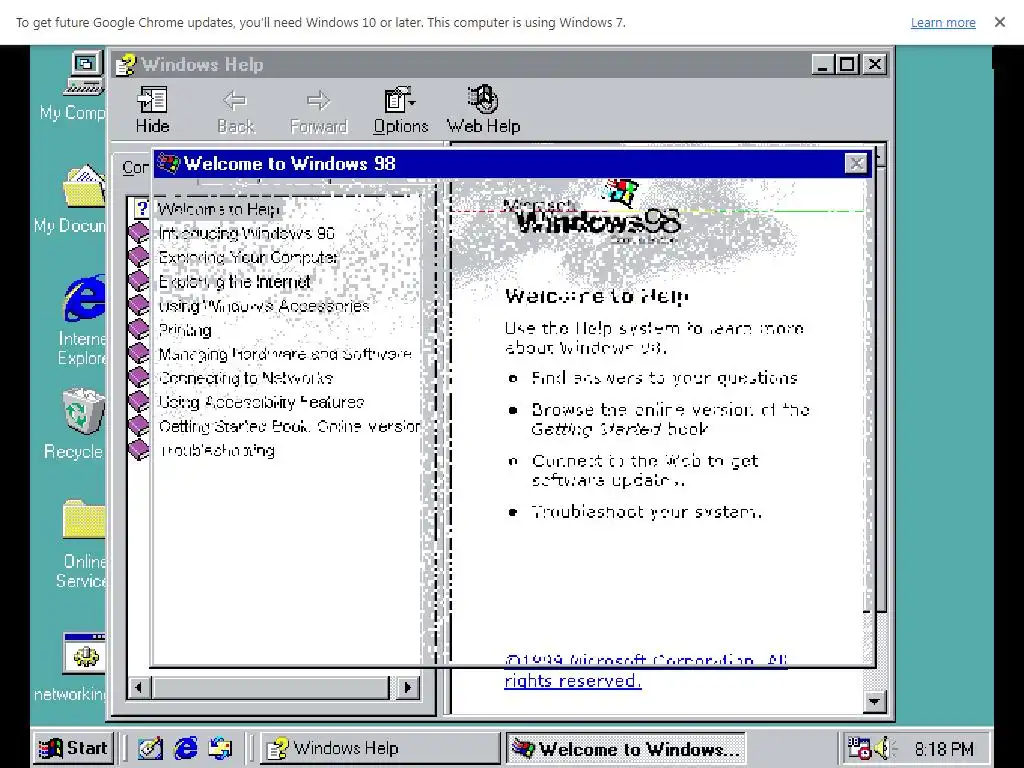This screenshot has width=1024, height=768.
Task: Open the My Documents desktop folder
Action: point(70,199)
